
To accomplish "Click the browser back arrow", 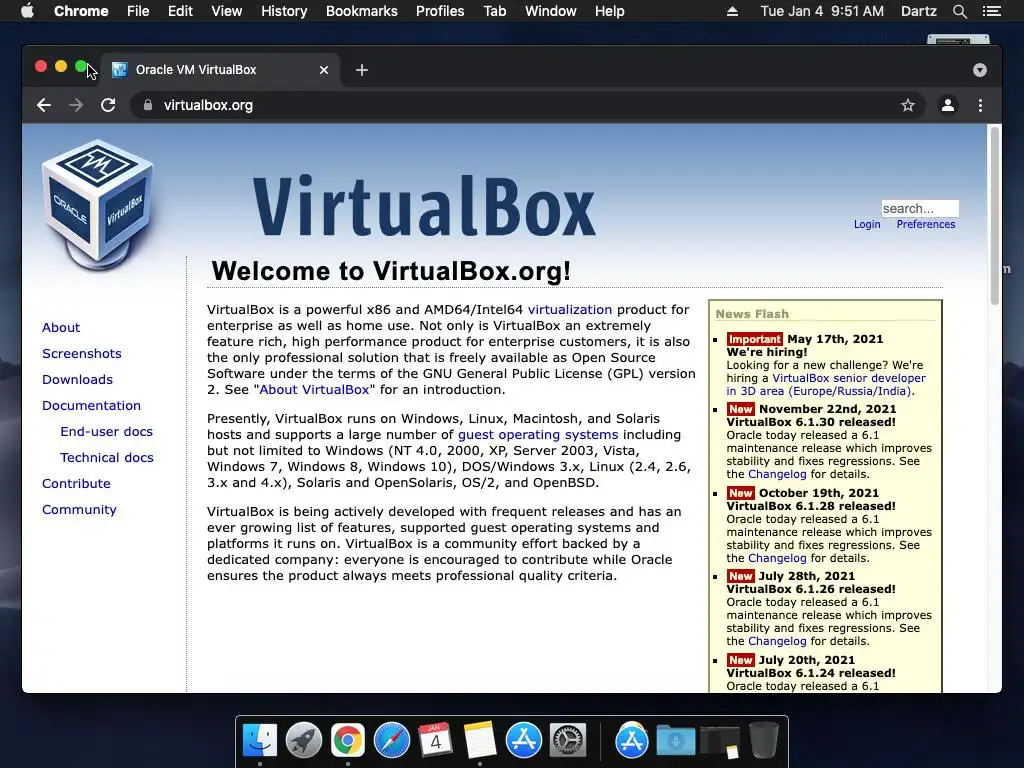I will [44, 105].
